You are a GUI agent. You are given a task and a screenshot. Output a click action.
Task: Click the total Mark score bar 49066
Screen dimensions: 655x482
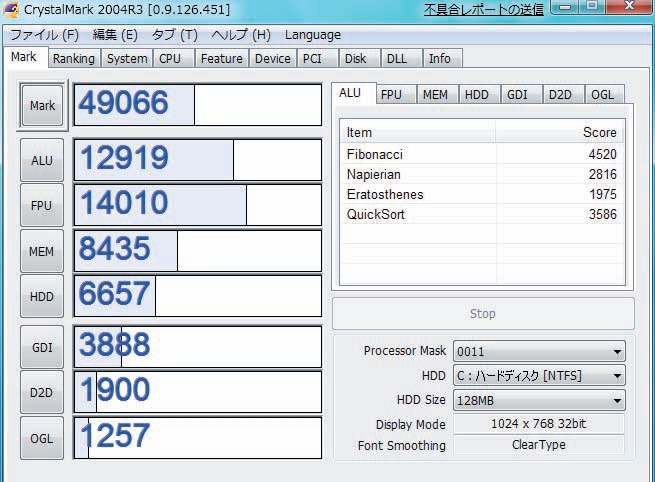coord(198,105)
